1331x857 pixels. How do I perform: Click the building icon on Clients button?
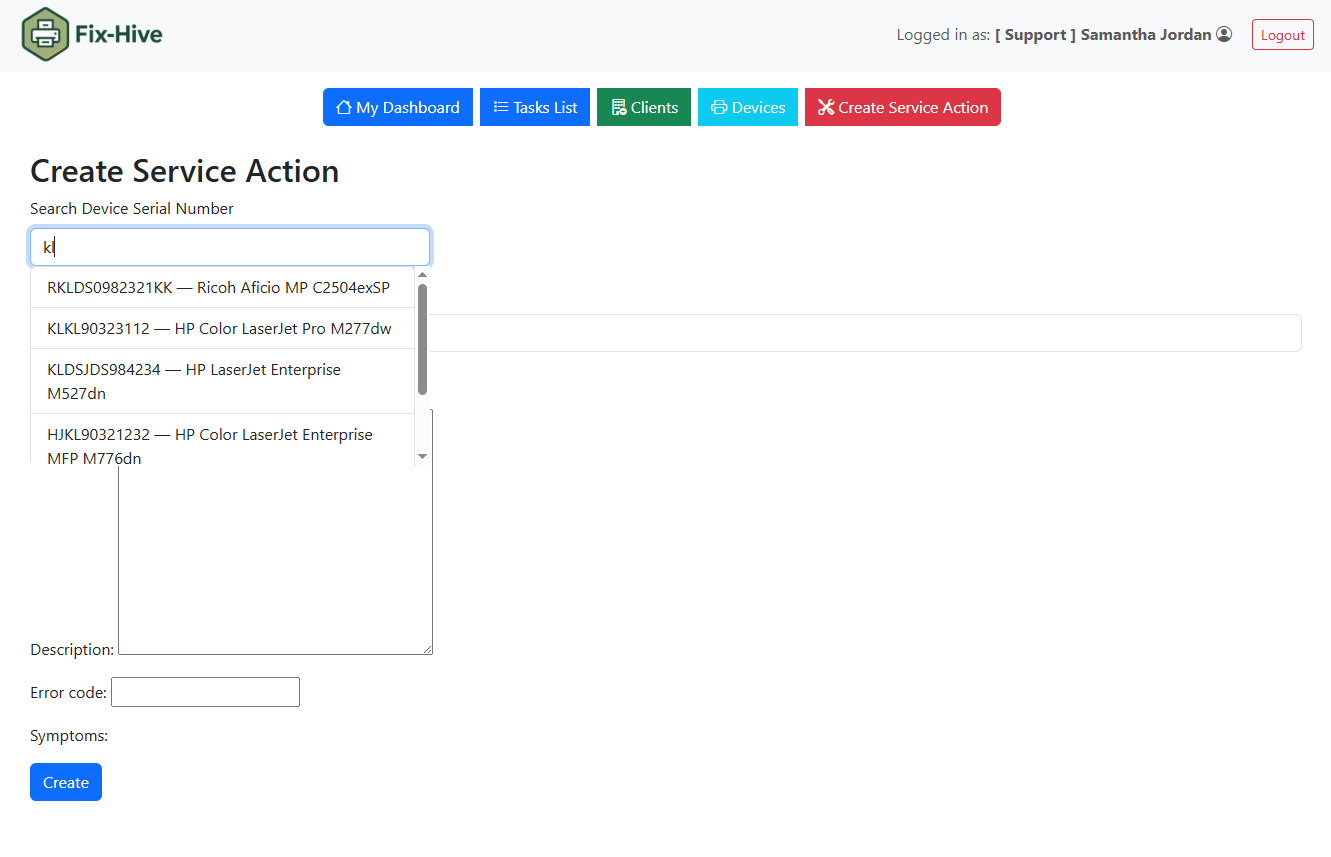coord(619,108)
